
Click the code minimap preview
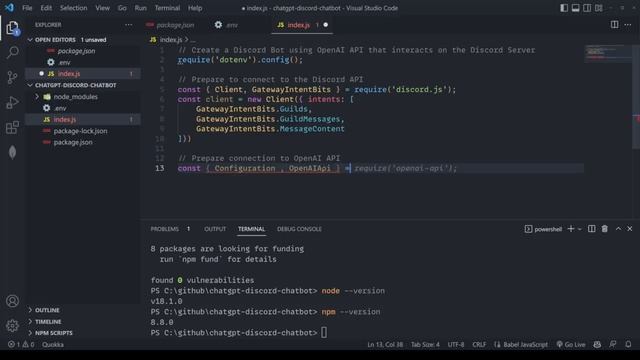(x=608, y=53)
